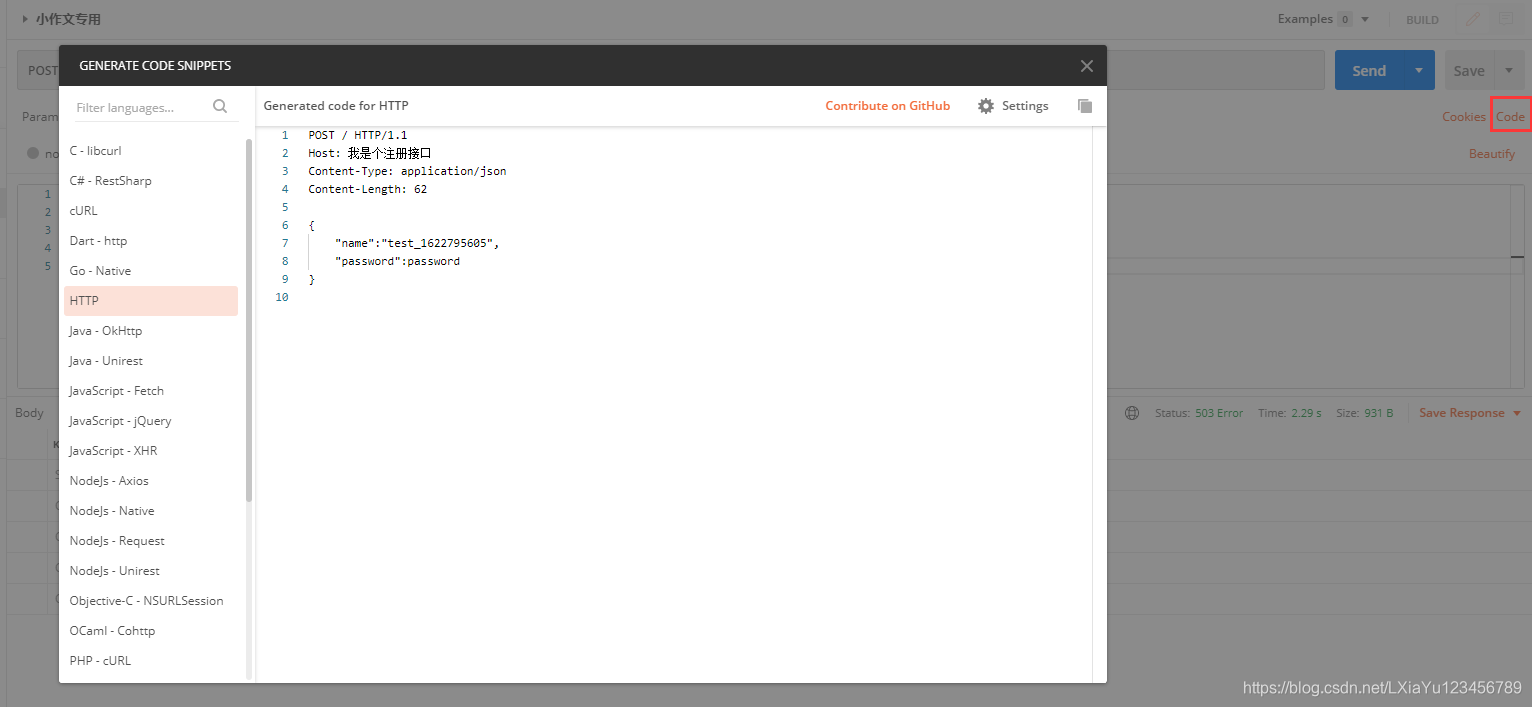Click the response Time 2.29 s value
The width and height of the screenshot is (1532, 707).
pos(1306,413)
